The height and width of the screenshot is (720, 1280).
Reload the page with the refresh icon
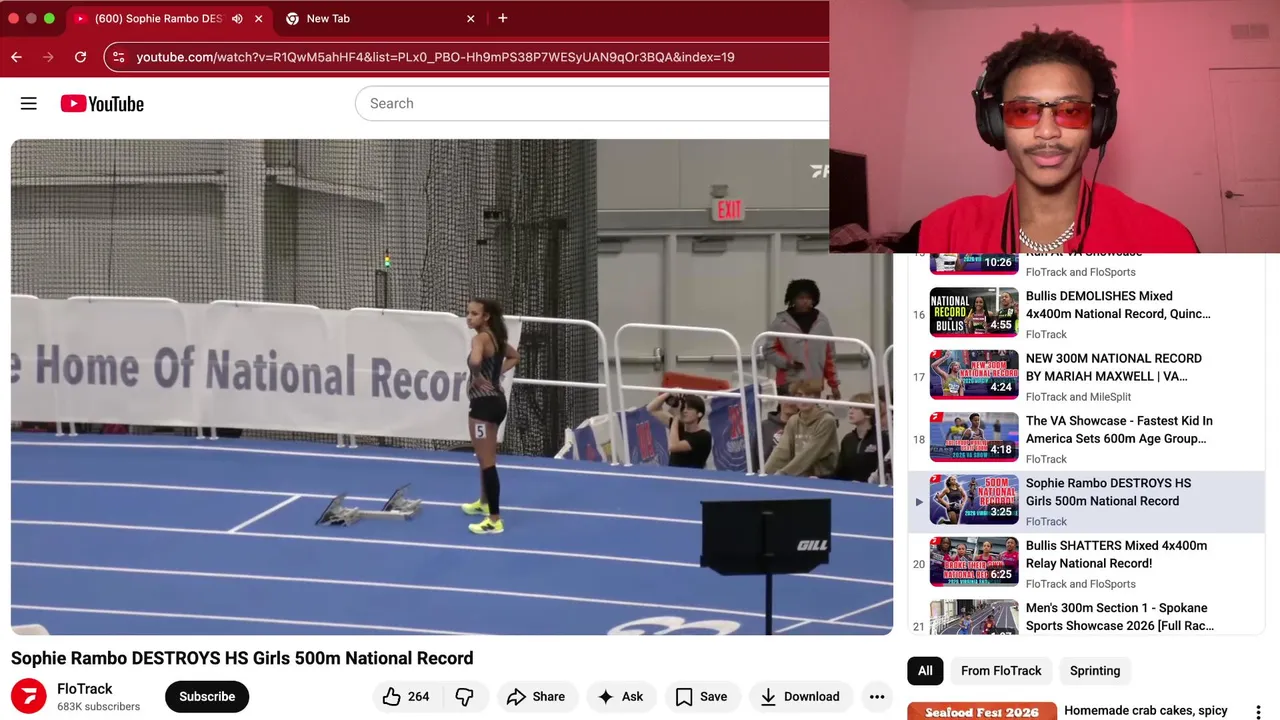(x=80, y=57)
